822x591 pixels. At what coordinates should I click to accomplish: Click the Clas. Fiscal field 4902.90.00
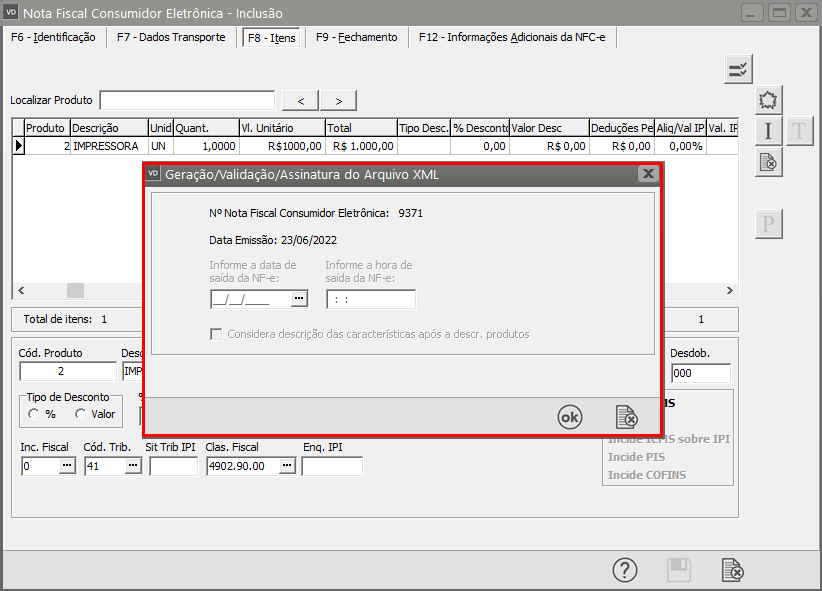point(243,466)
